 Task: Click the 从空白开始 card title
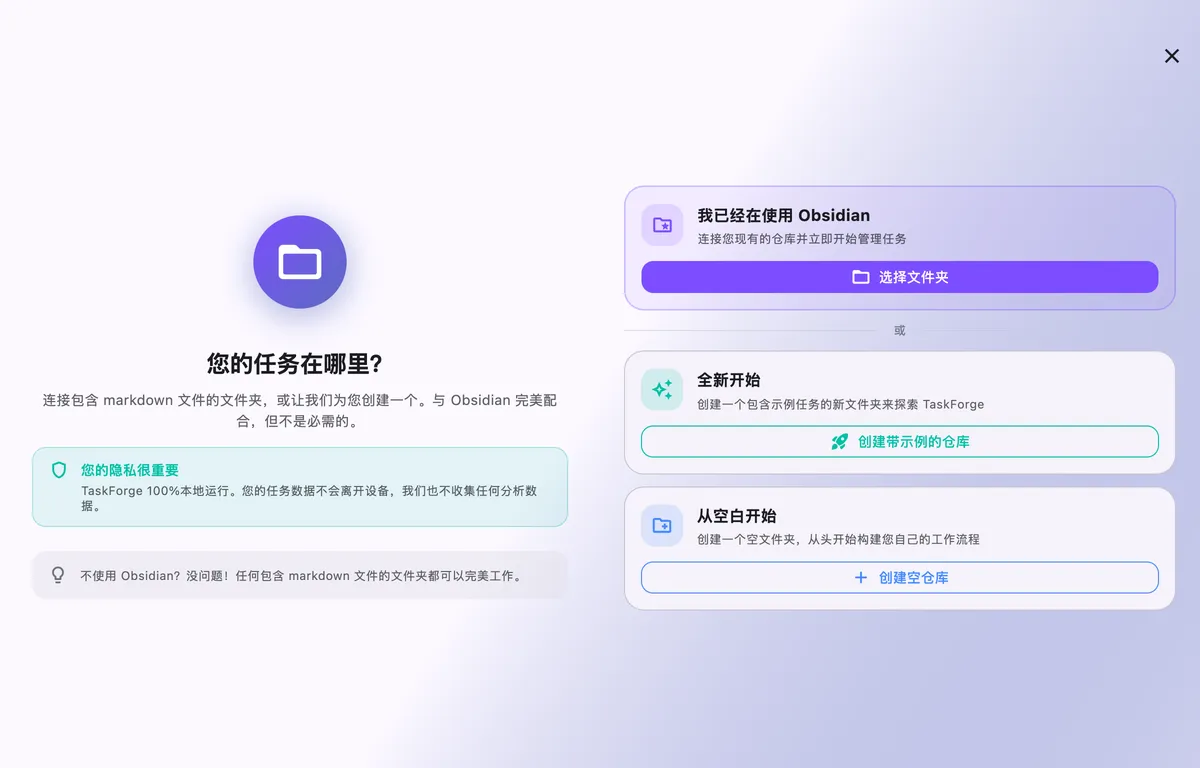click(736, 516)
